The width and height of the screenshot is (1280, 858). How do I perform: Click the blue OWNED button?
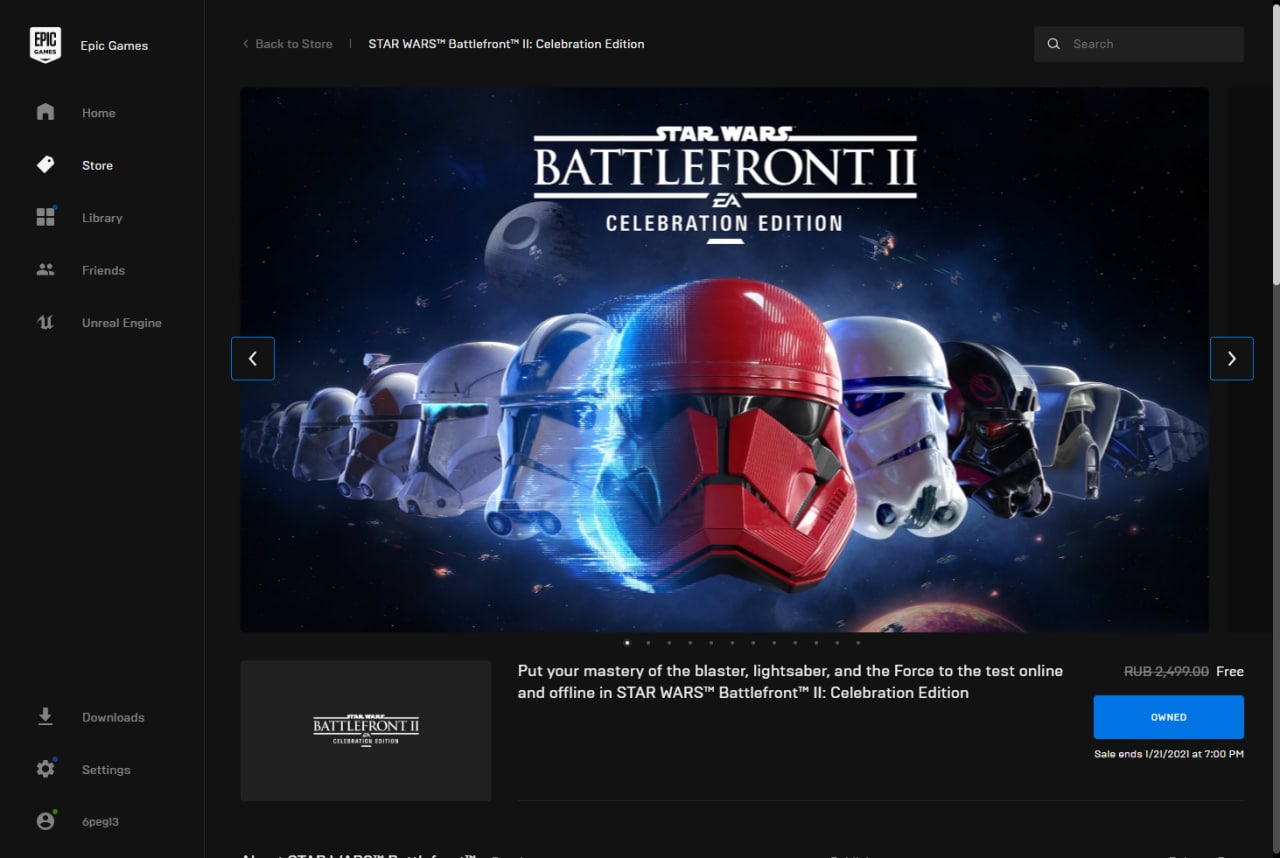click(x=1168, y=717)
